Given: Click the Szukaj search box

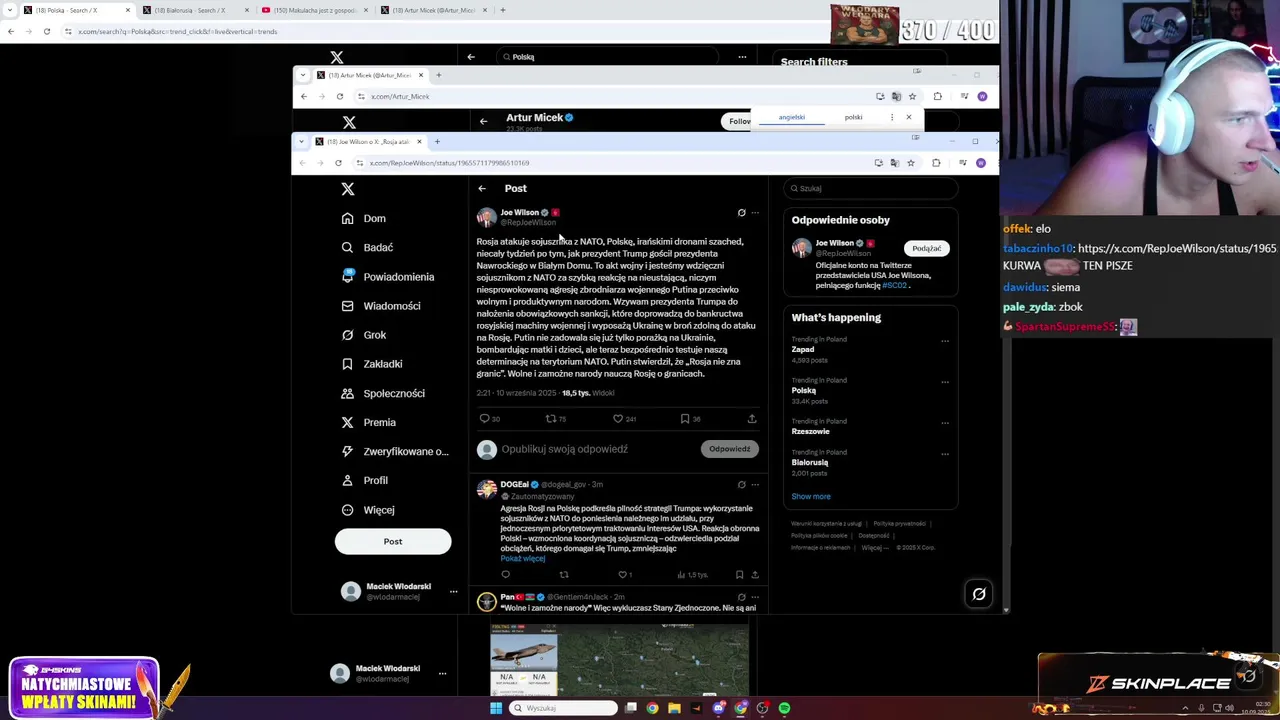Looking at the screenshot, I should tap(870, 188).
